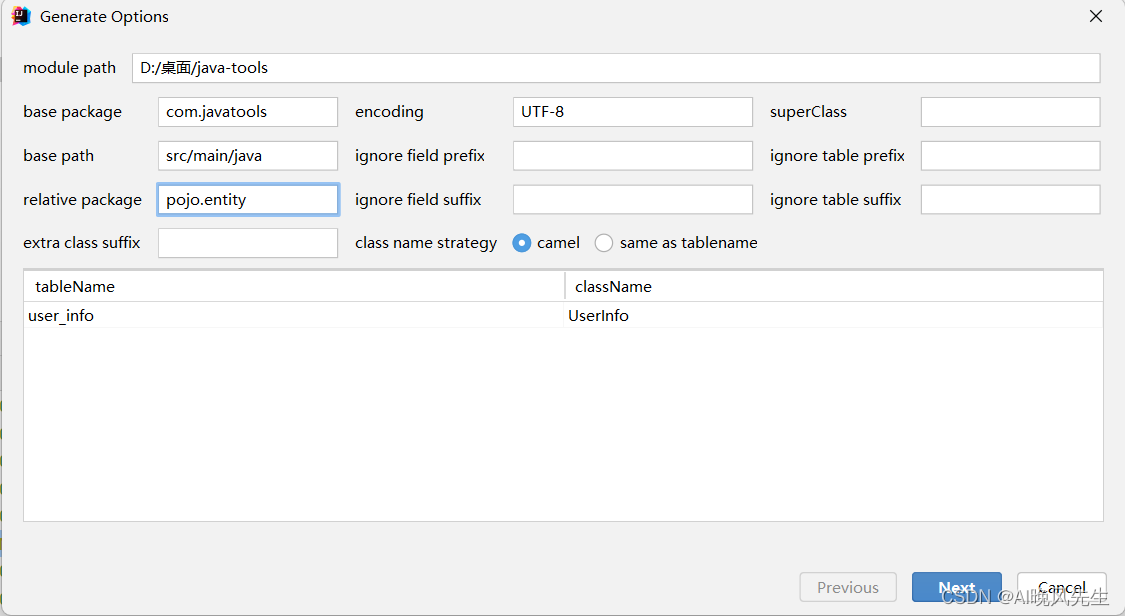Screen dimensions: 1125x616
Task: Focus the ignore field prefix input
Action: pos(632,156)
